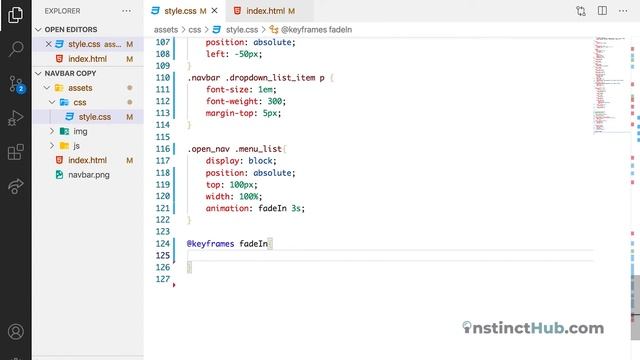The width and height of the screenshot is (640, 360).
Task: Open editor more actions ellipsis
Action: (x=623, y=11)
